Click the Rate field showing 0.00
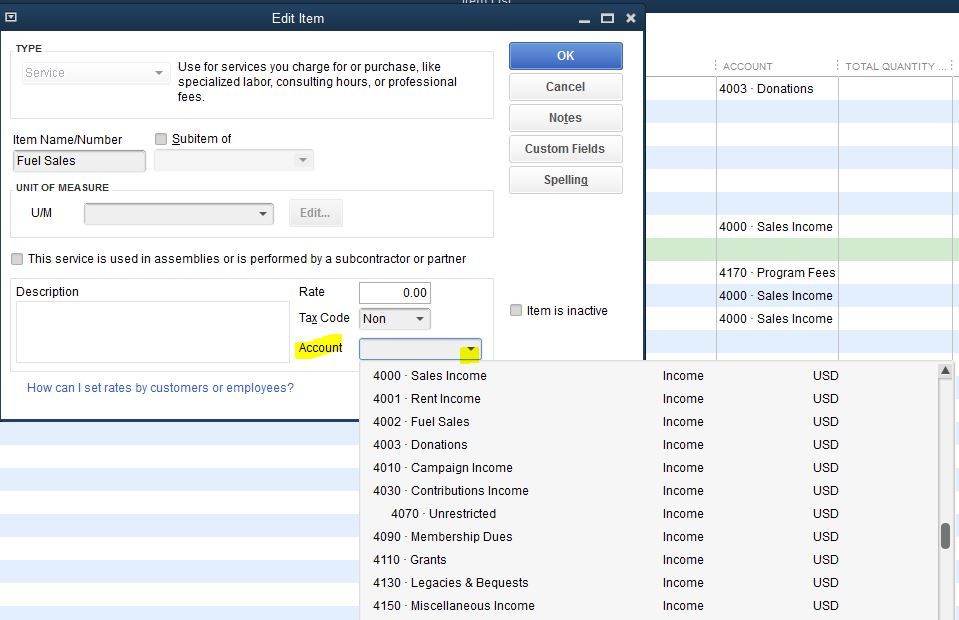Image resolution: width=959 pixels, height=620 pixels. pyautogui.click(x=394, y=293)
